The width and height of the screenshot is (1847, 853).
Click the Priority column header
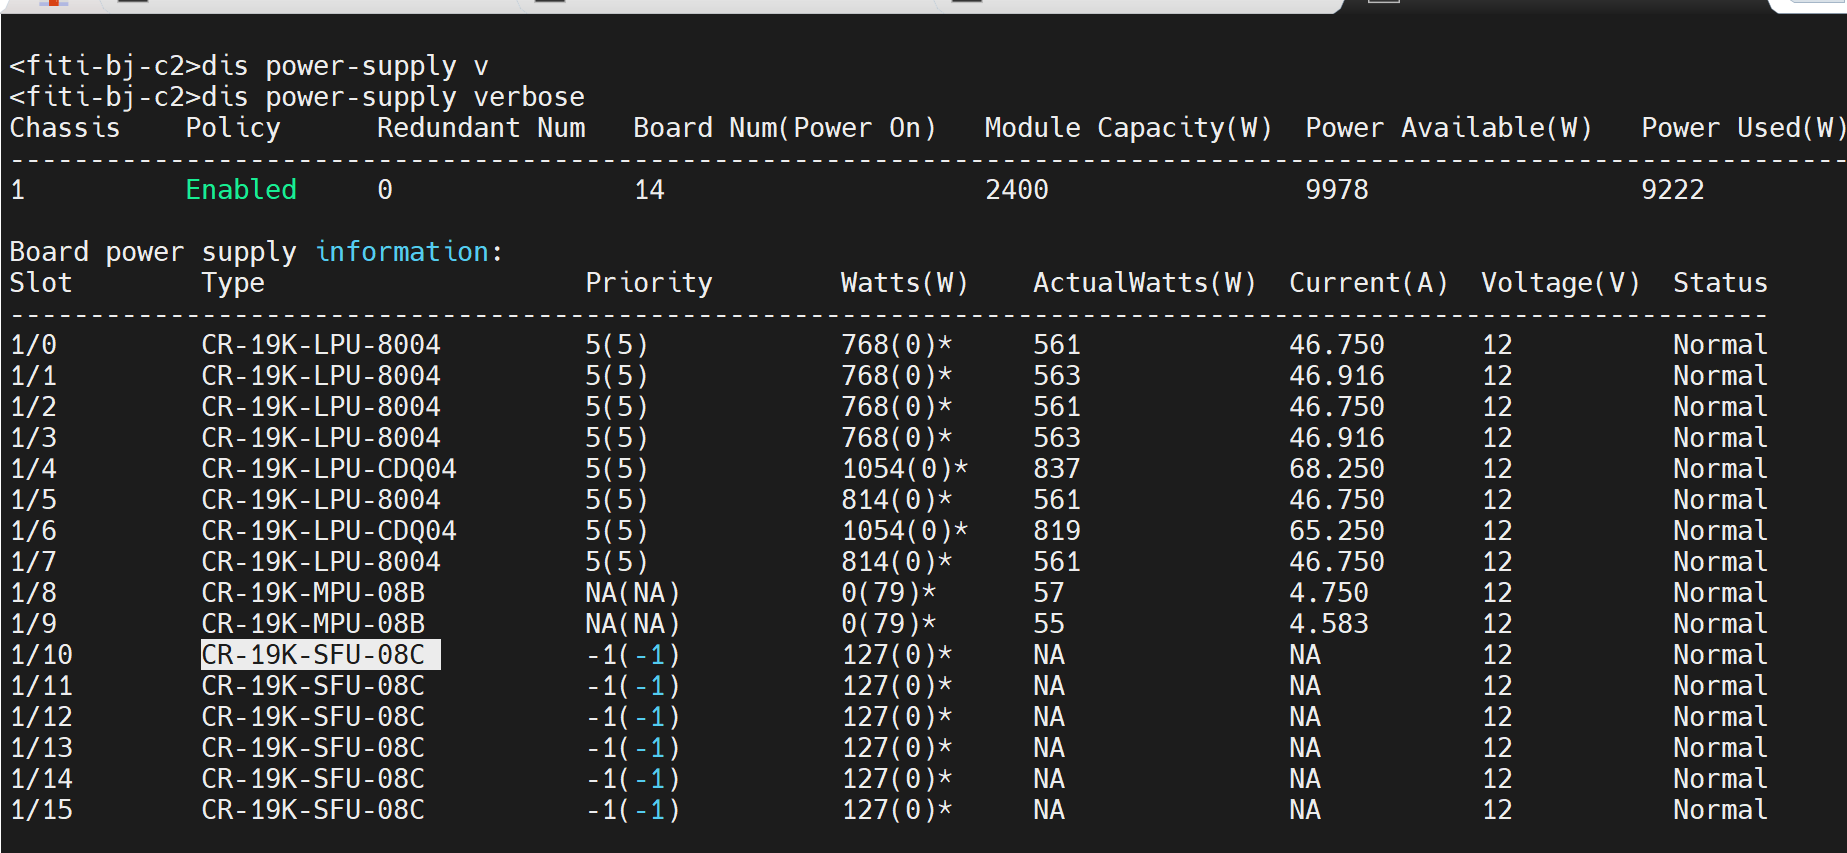[648, 283]
